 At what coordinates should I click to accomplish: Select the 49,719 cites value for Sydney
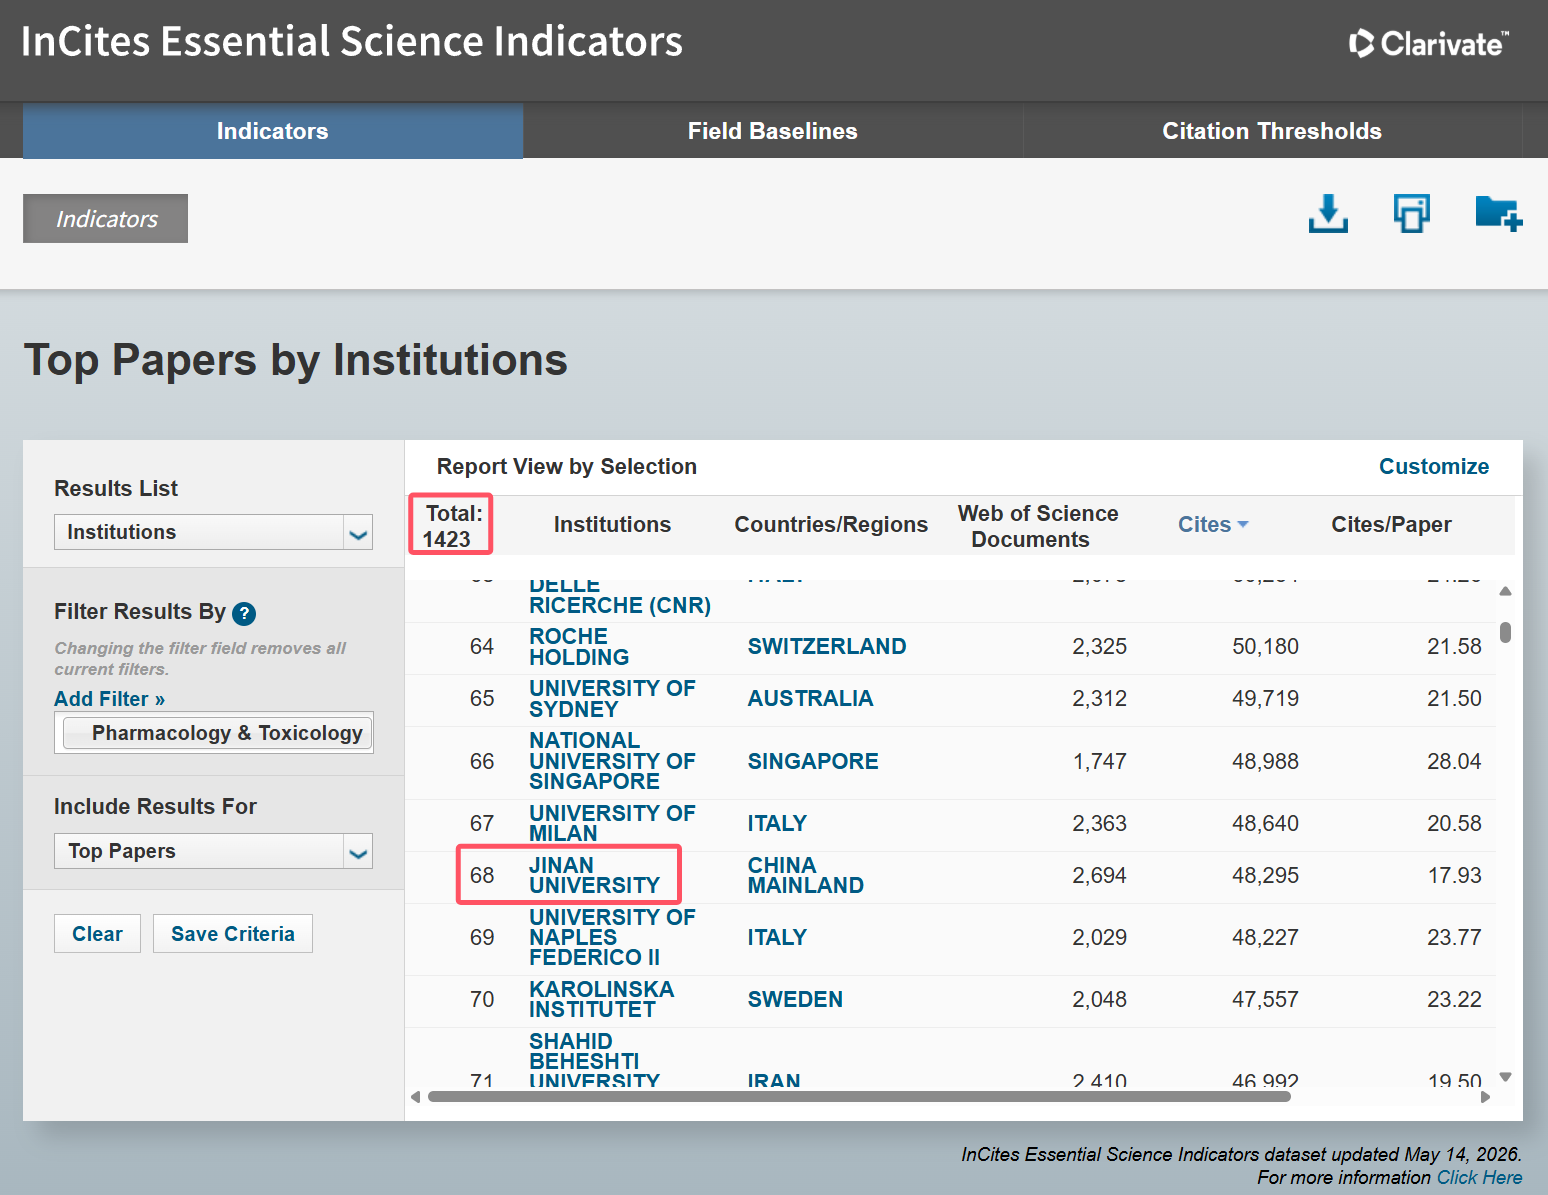(1265, 699)
